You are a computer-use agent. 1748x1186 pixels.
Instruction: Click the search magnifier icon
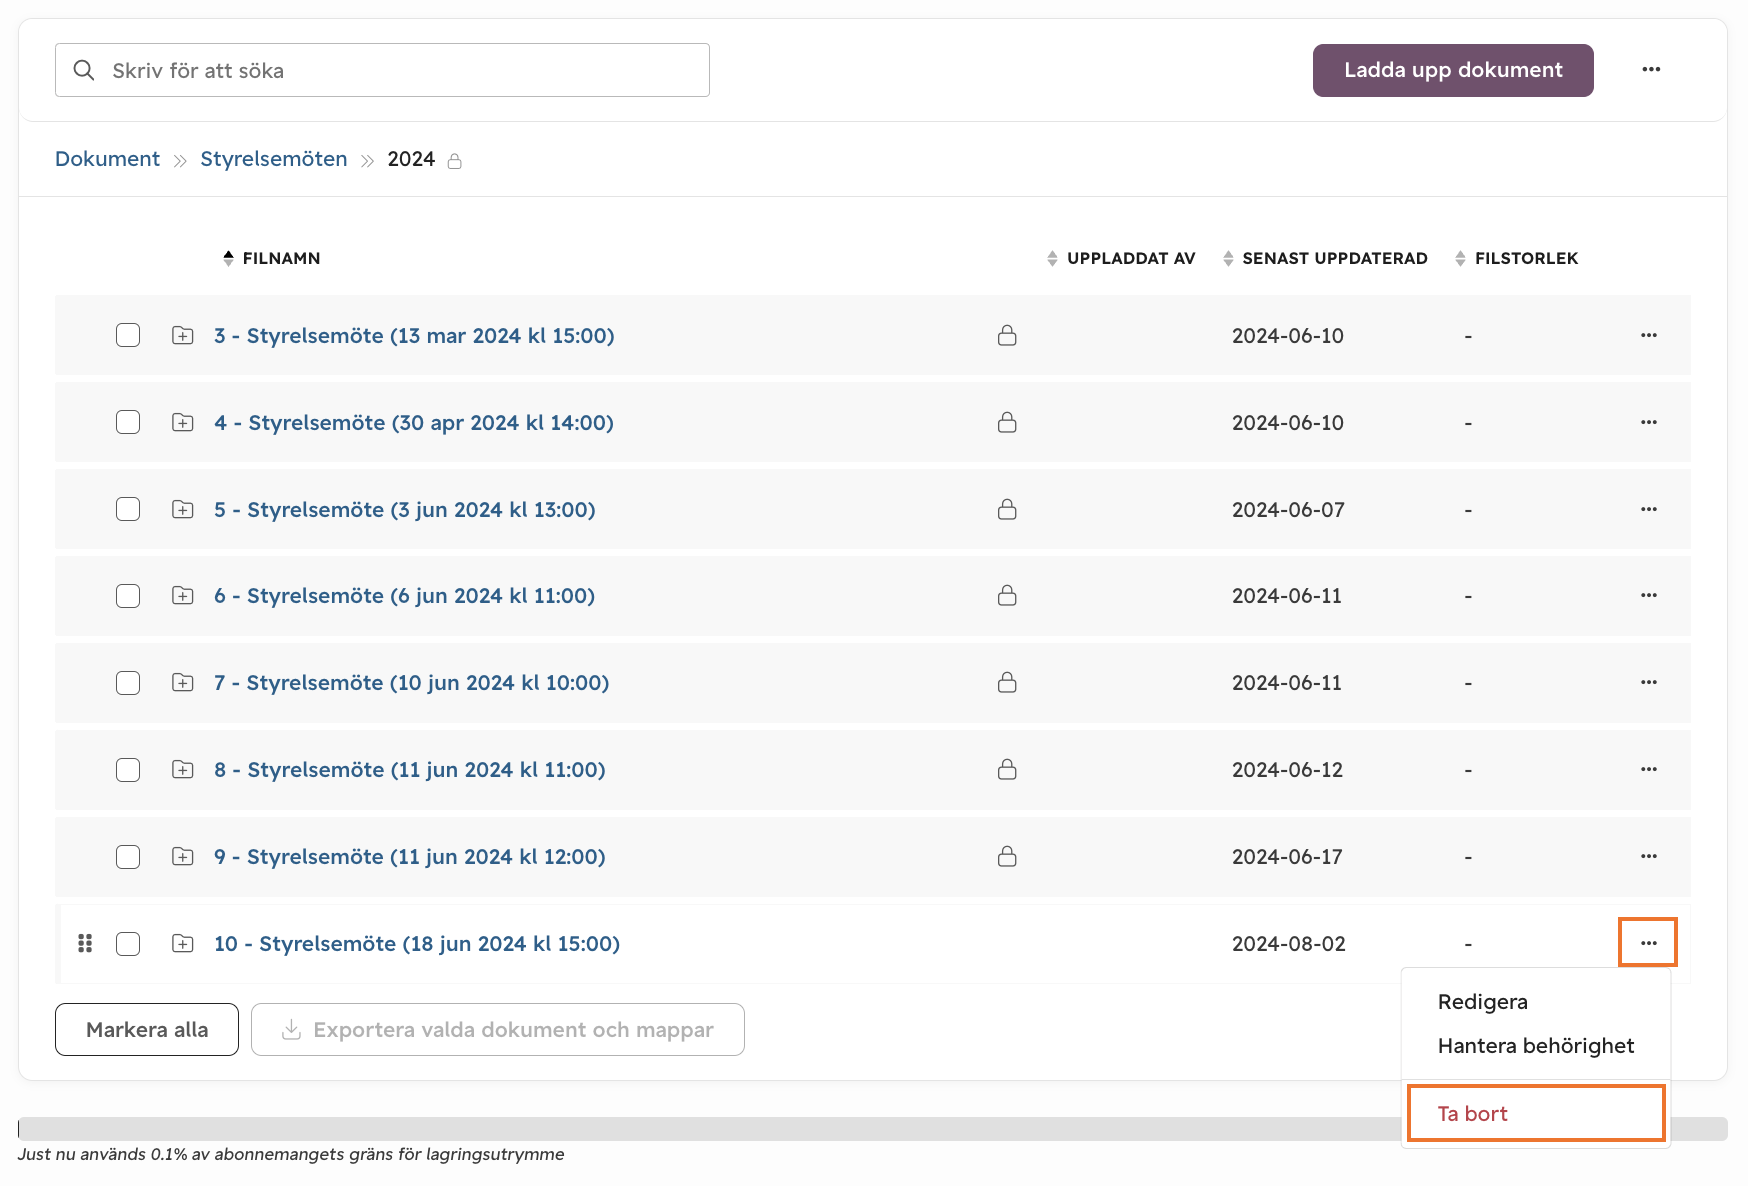click(x=84, y=70)
